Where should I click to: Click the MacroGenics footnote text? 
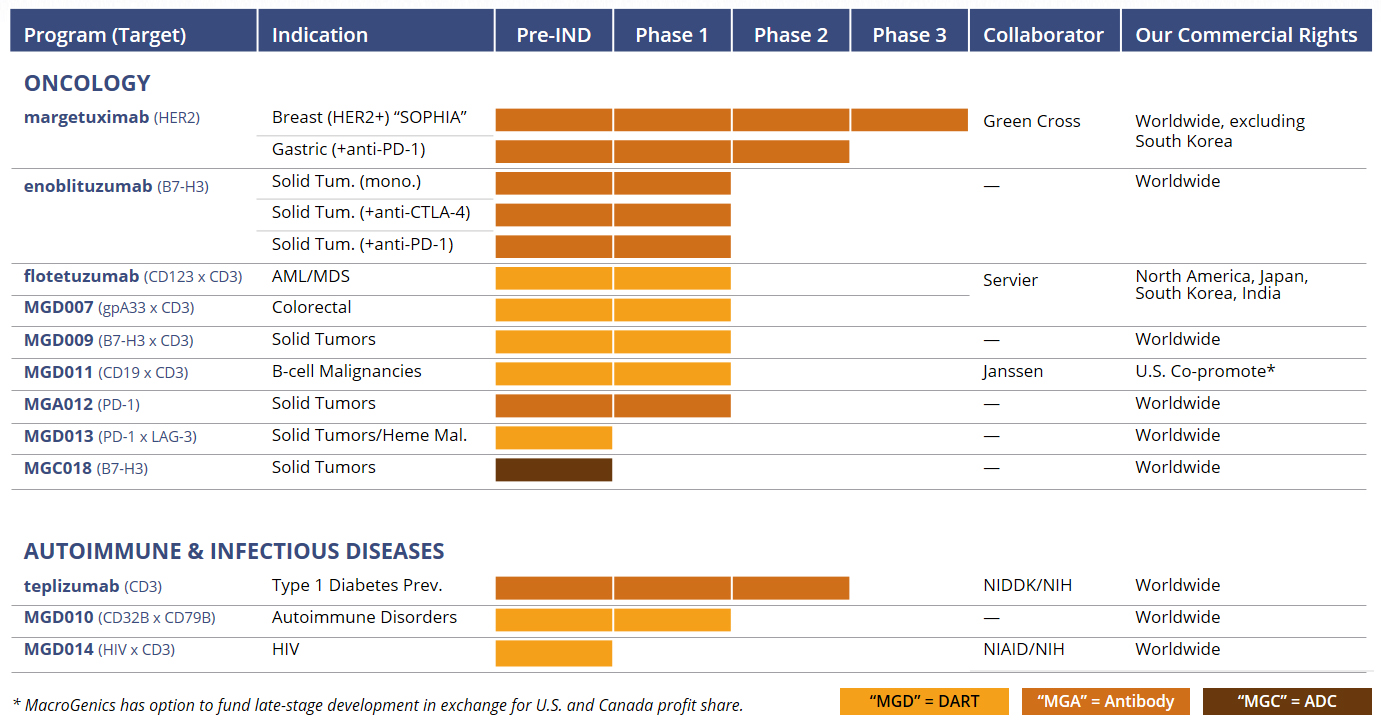click(x=378, y=705)
